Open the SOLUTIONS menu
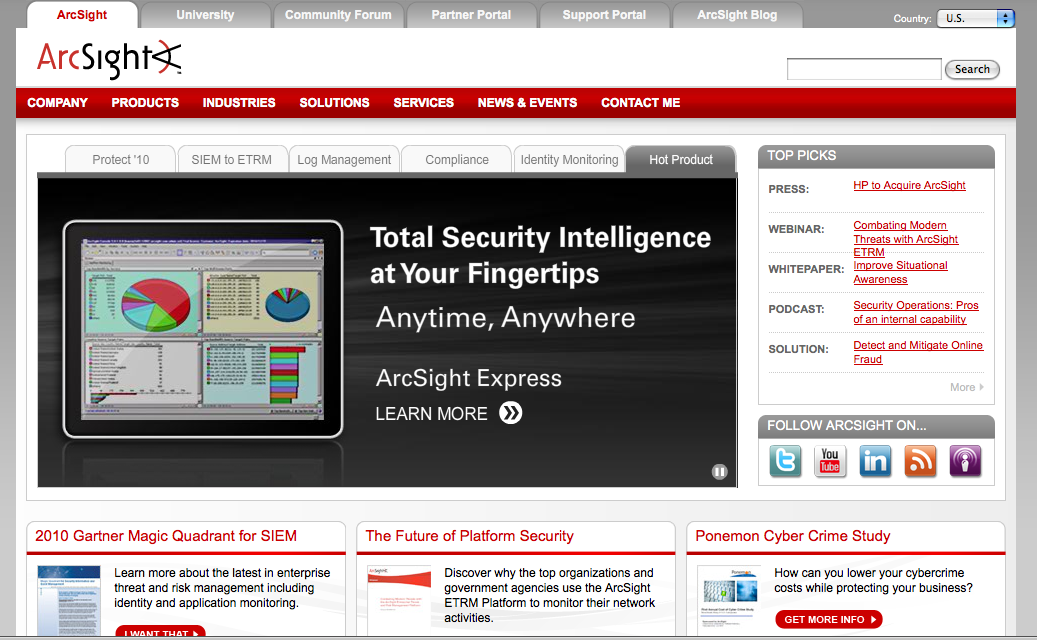Image resolution: width=1037 pixels, height=640 pixels. click(334, 102)
